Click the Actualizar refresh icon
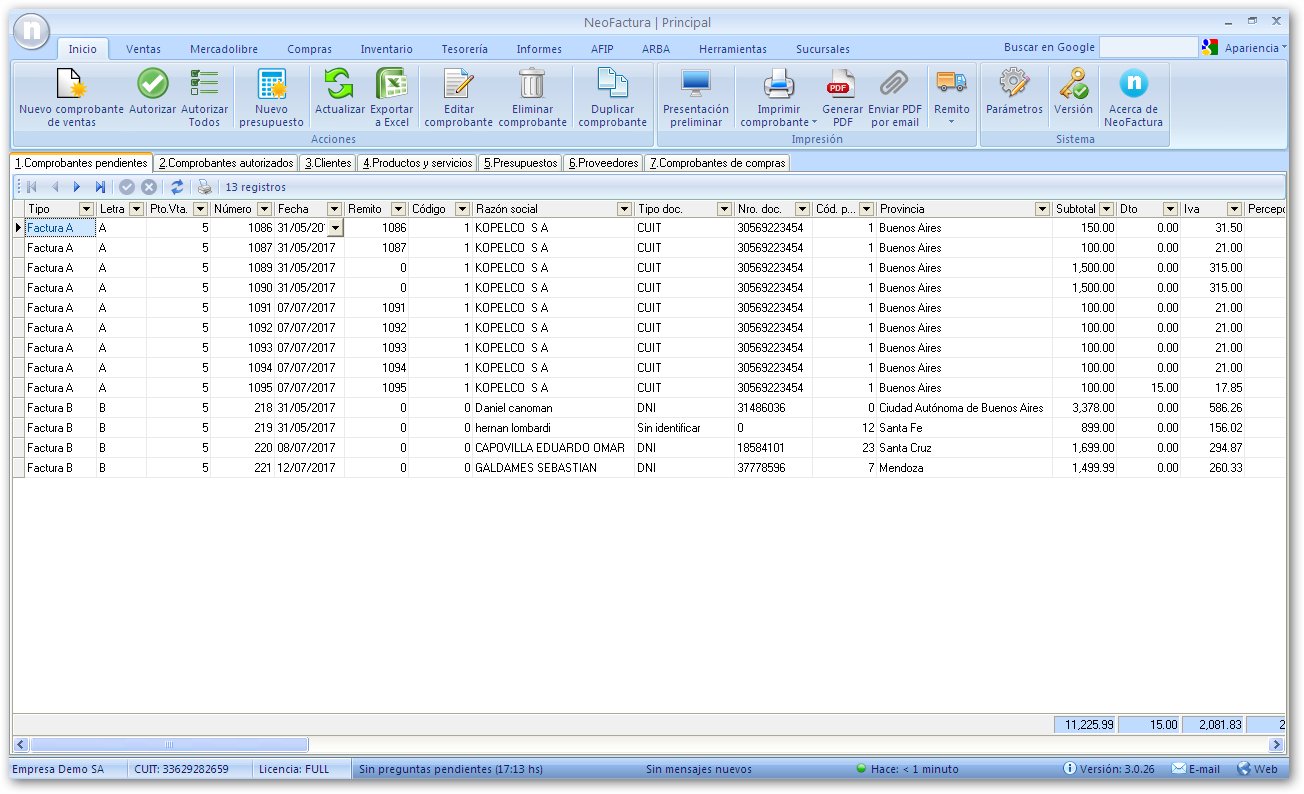The width and height of the screenshot is (1304, 794). point(340,84)
